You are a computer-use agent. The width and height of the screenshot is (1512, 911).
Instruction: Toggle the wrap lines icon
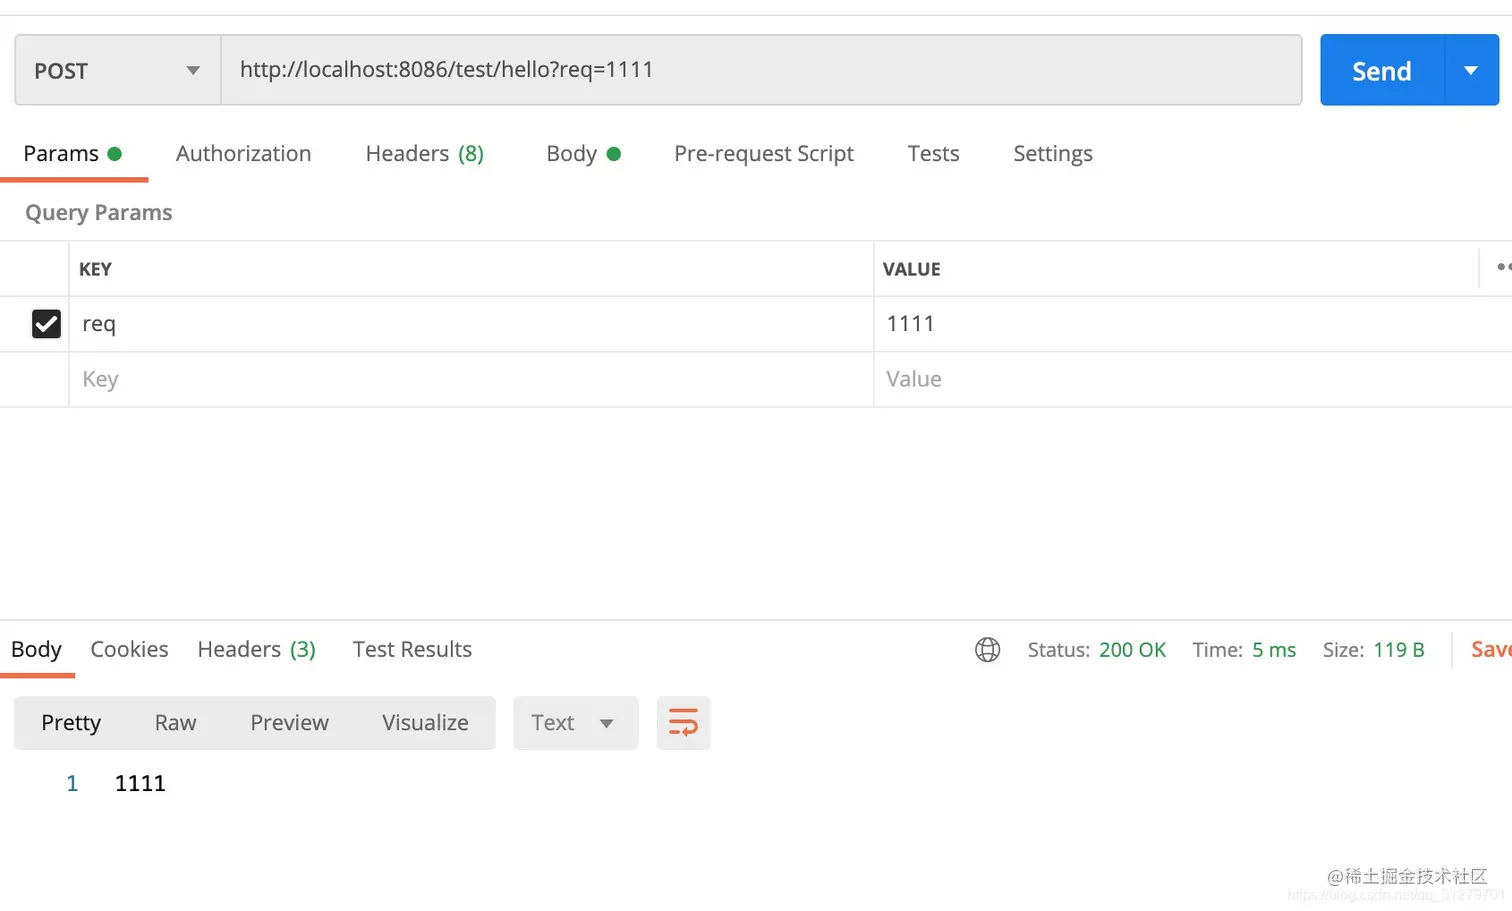[683, 723]
